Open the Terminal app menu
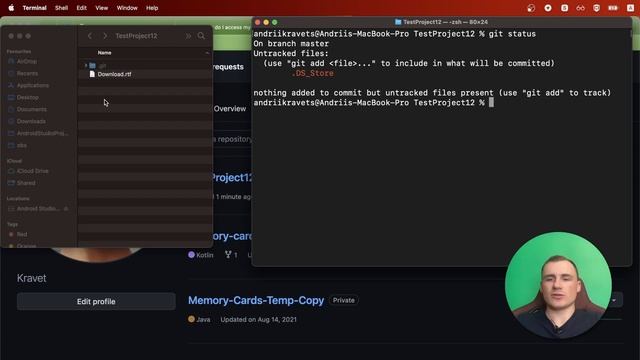The height and width of the screenshot is (360, 640). point(34,8)
